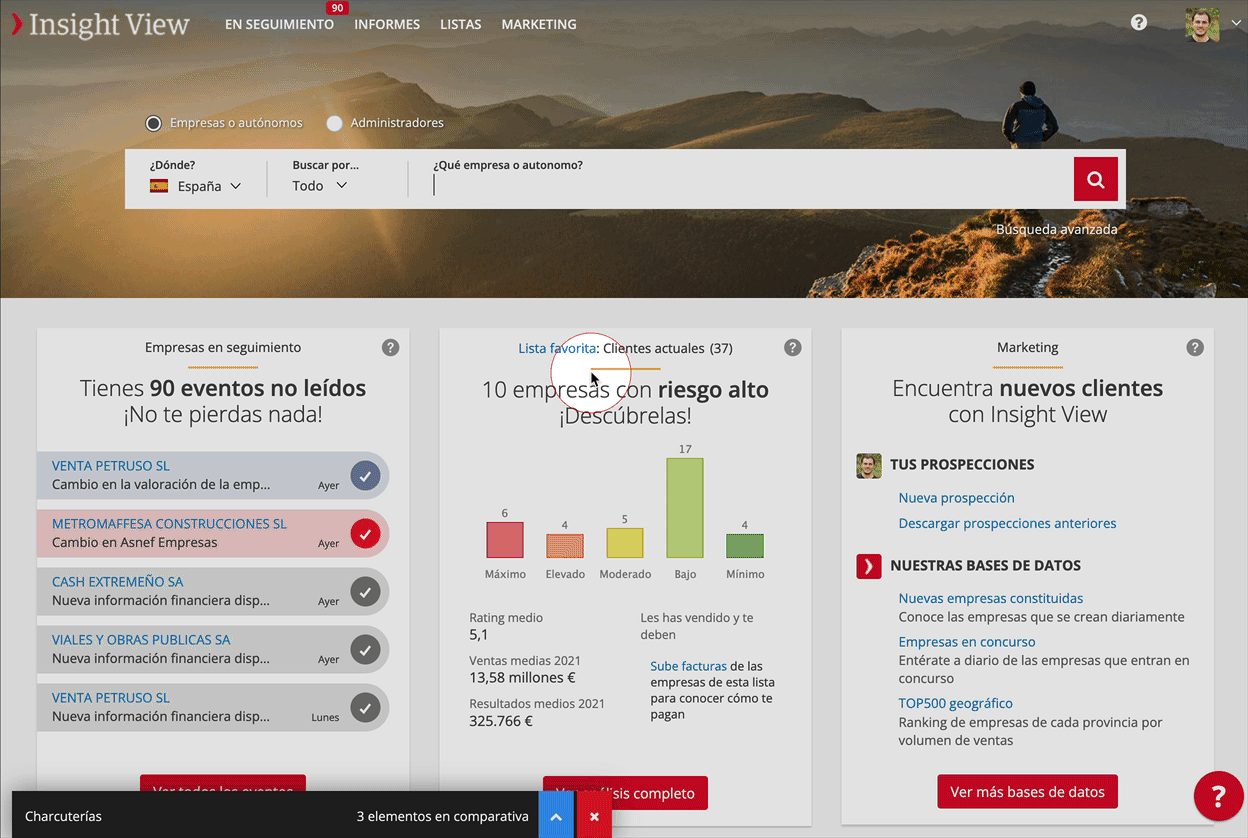Screen dimensions: 1248x838
Task: Show help for Lista favorita card
Action: point(793,348)
